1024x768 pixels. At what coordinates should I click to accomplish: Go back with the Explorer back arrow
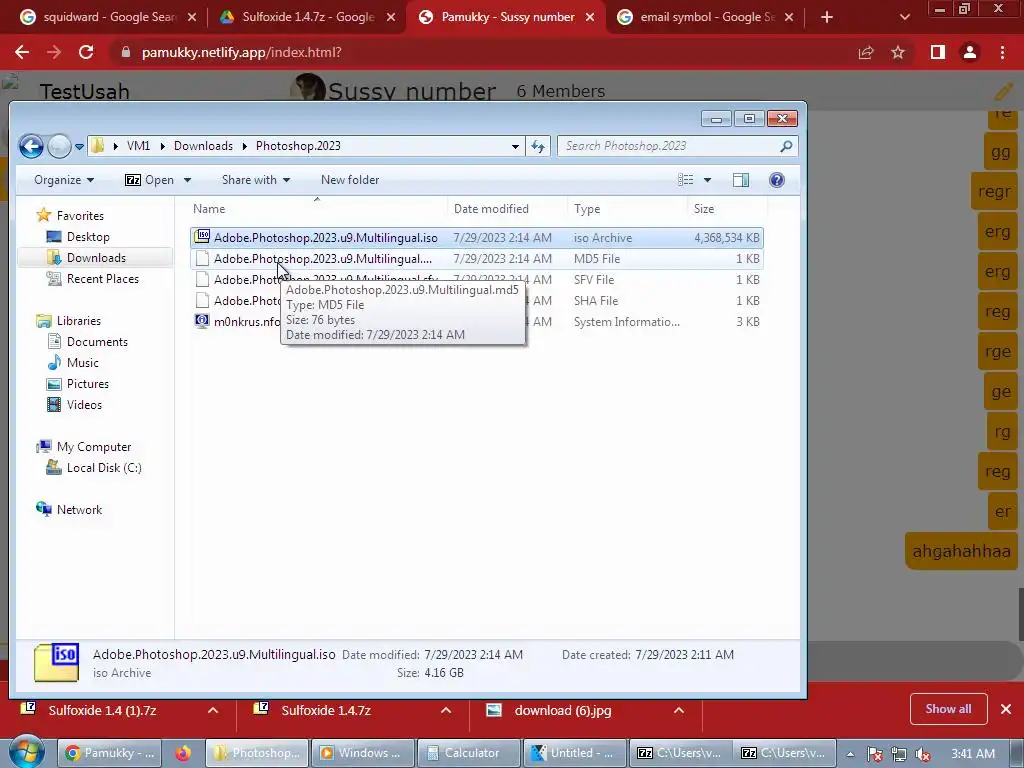31,146
